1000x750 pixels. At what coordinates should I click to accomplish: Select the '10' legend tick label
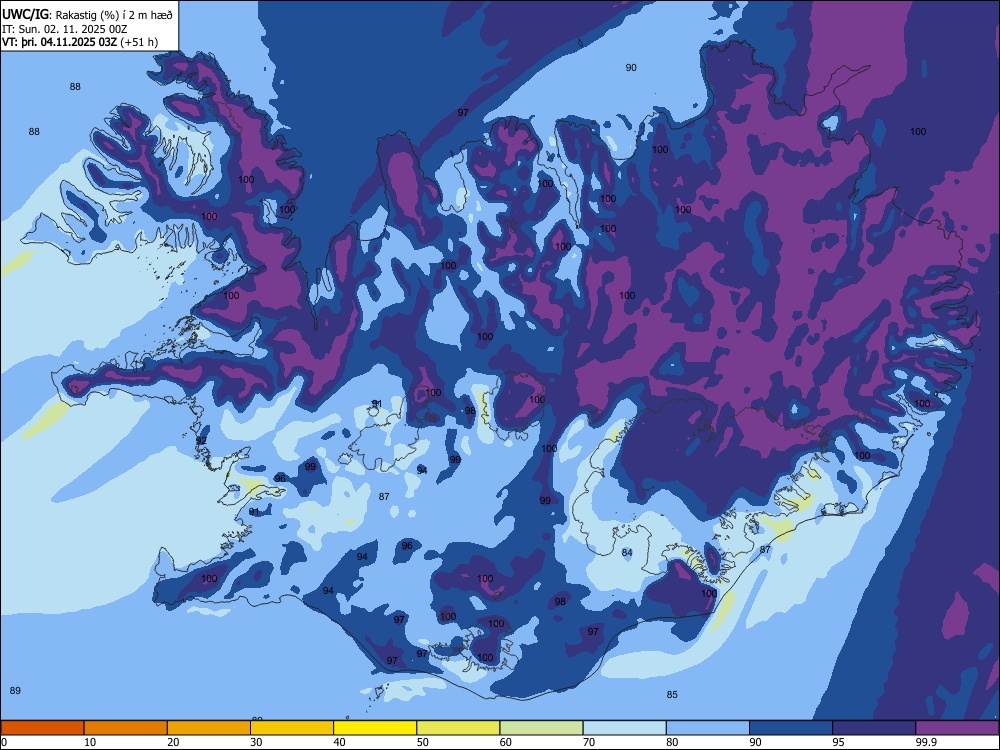pyautogui.click(x=90, y=742)
